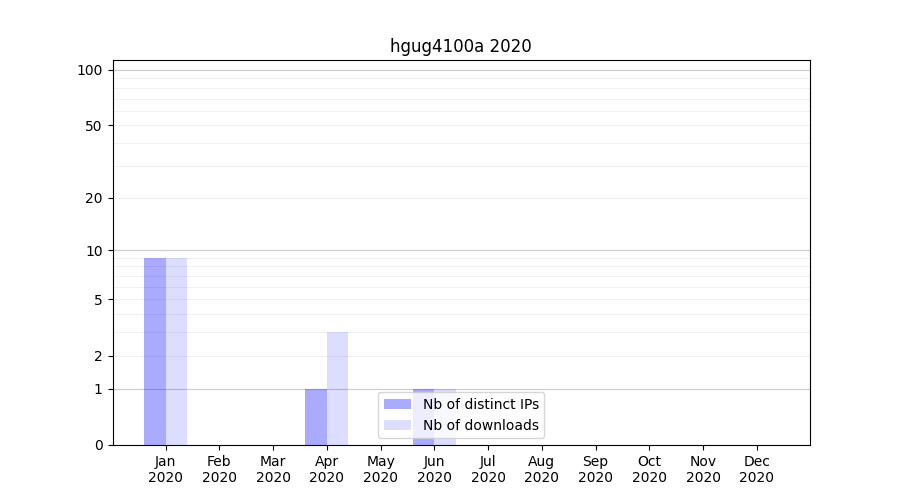Click the light blue downloads legend swatch

pos(397,425)
